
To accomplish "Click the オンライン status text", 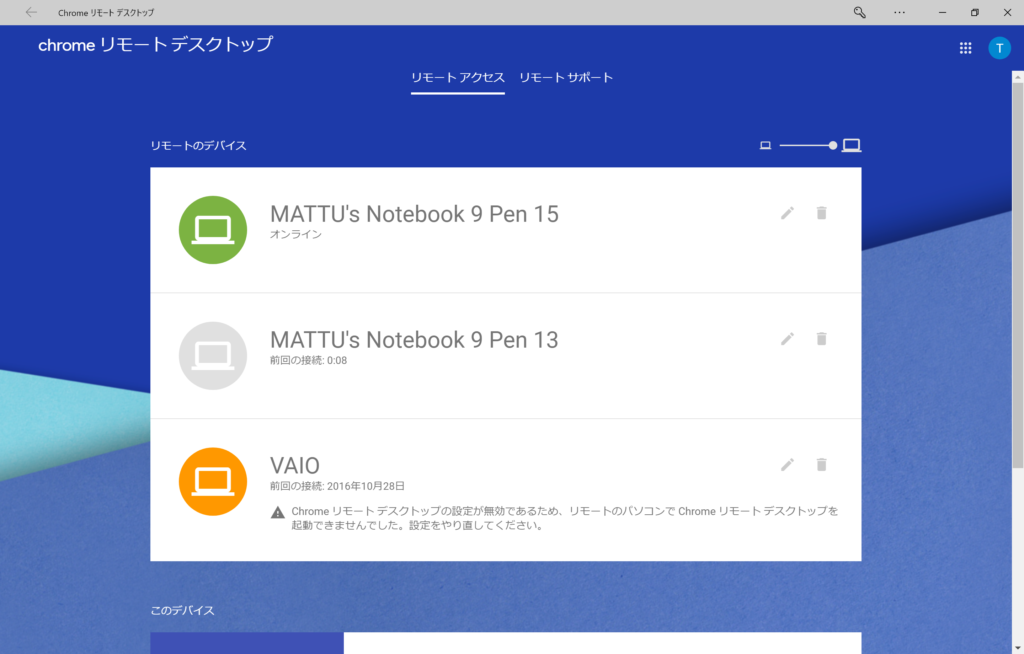I will click(x=296, y=235).
